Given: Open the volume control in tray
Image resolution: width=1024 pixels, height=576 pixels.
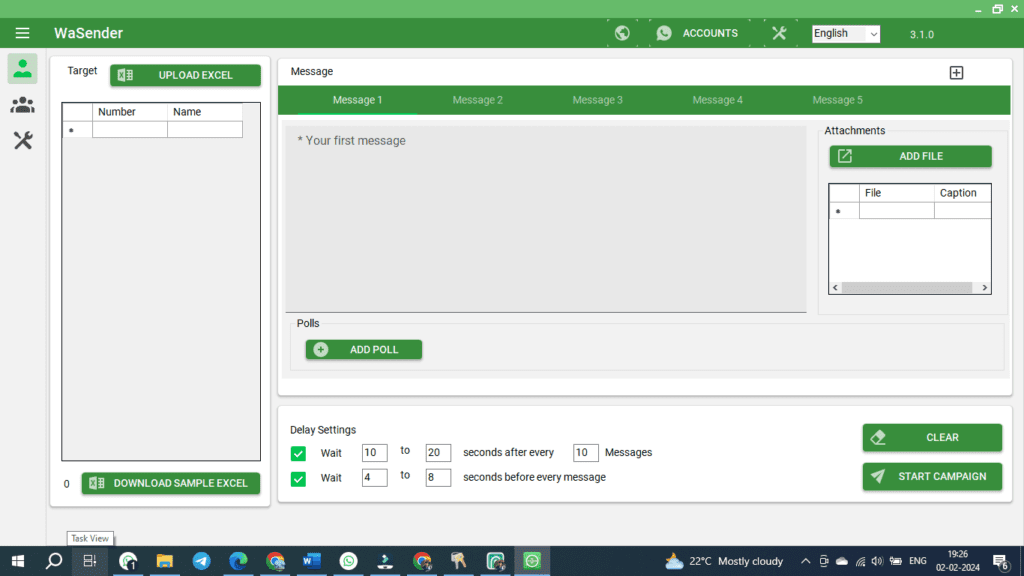Looking at the screenshot, I should click(x=877, y=561).
